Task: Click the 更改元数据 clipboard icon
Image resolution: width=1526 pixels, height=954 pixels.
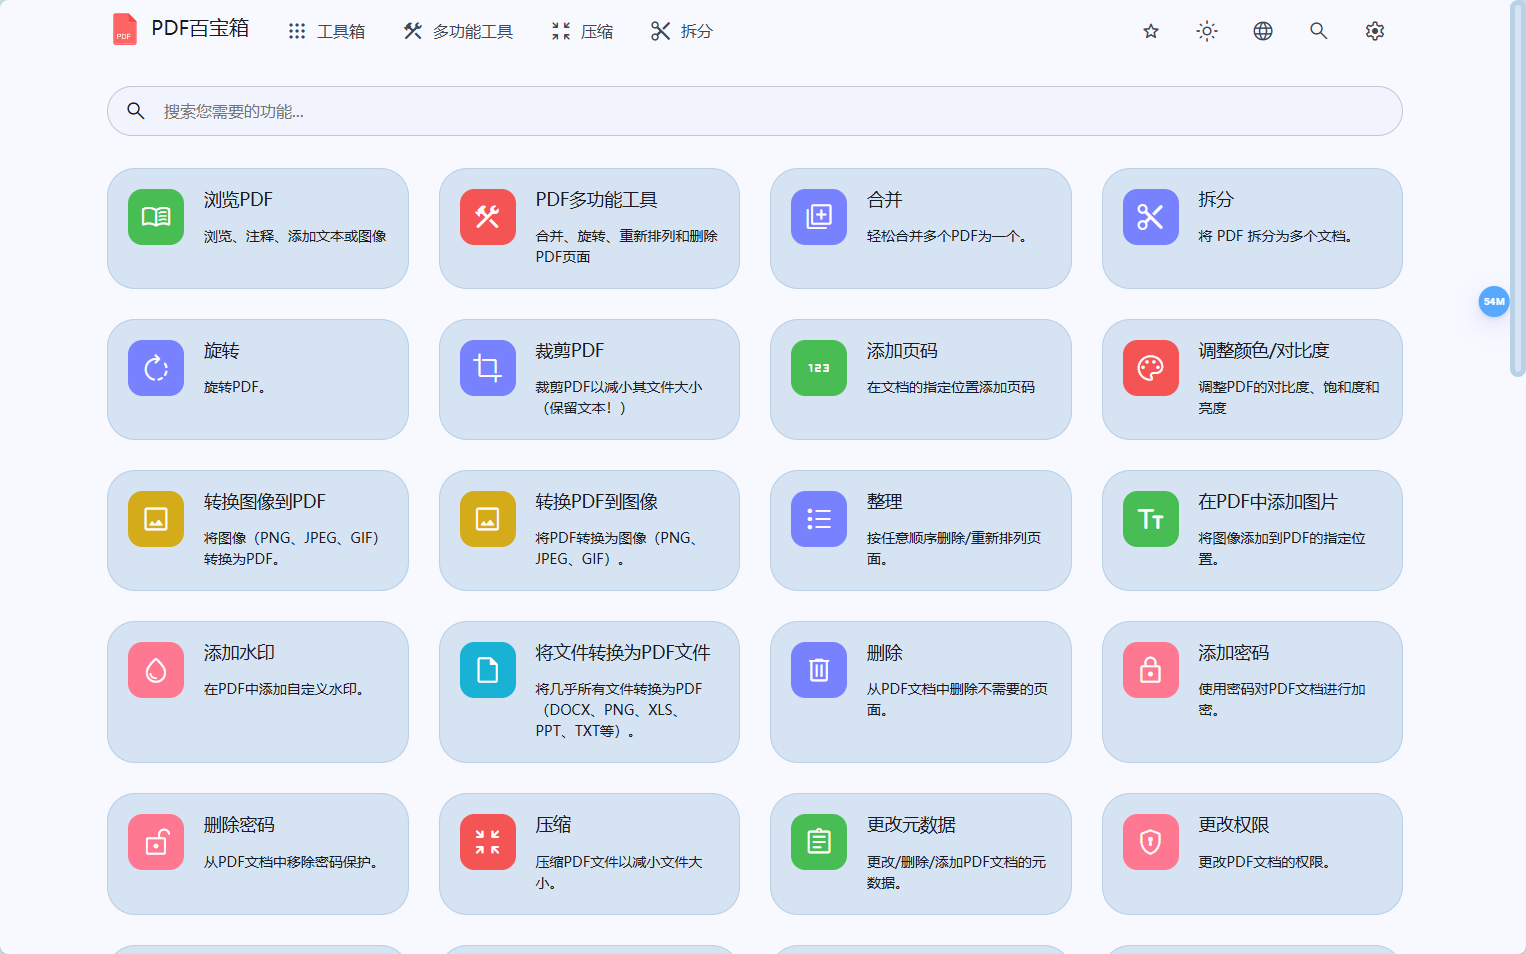Action: click(x=819, y=842)
